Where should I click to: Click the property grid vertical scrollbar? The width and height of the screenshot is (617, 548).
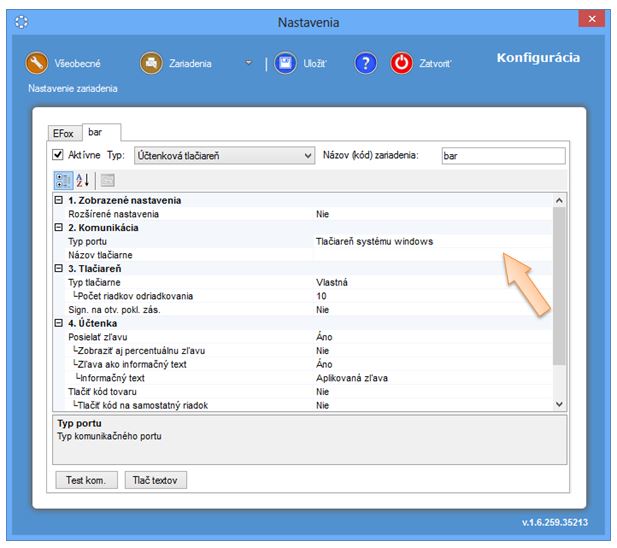[x=559, y=300]
